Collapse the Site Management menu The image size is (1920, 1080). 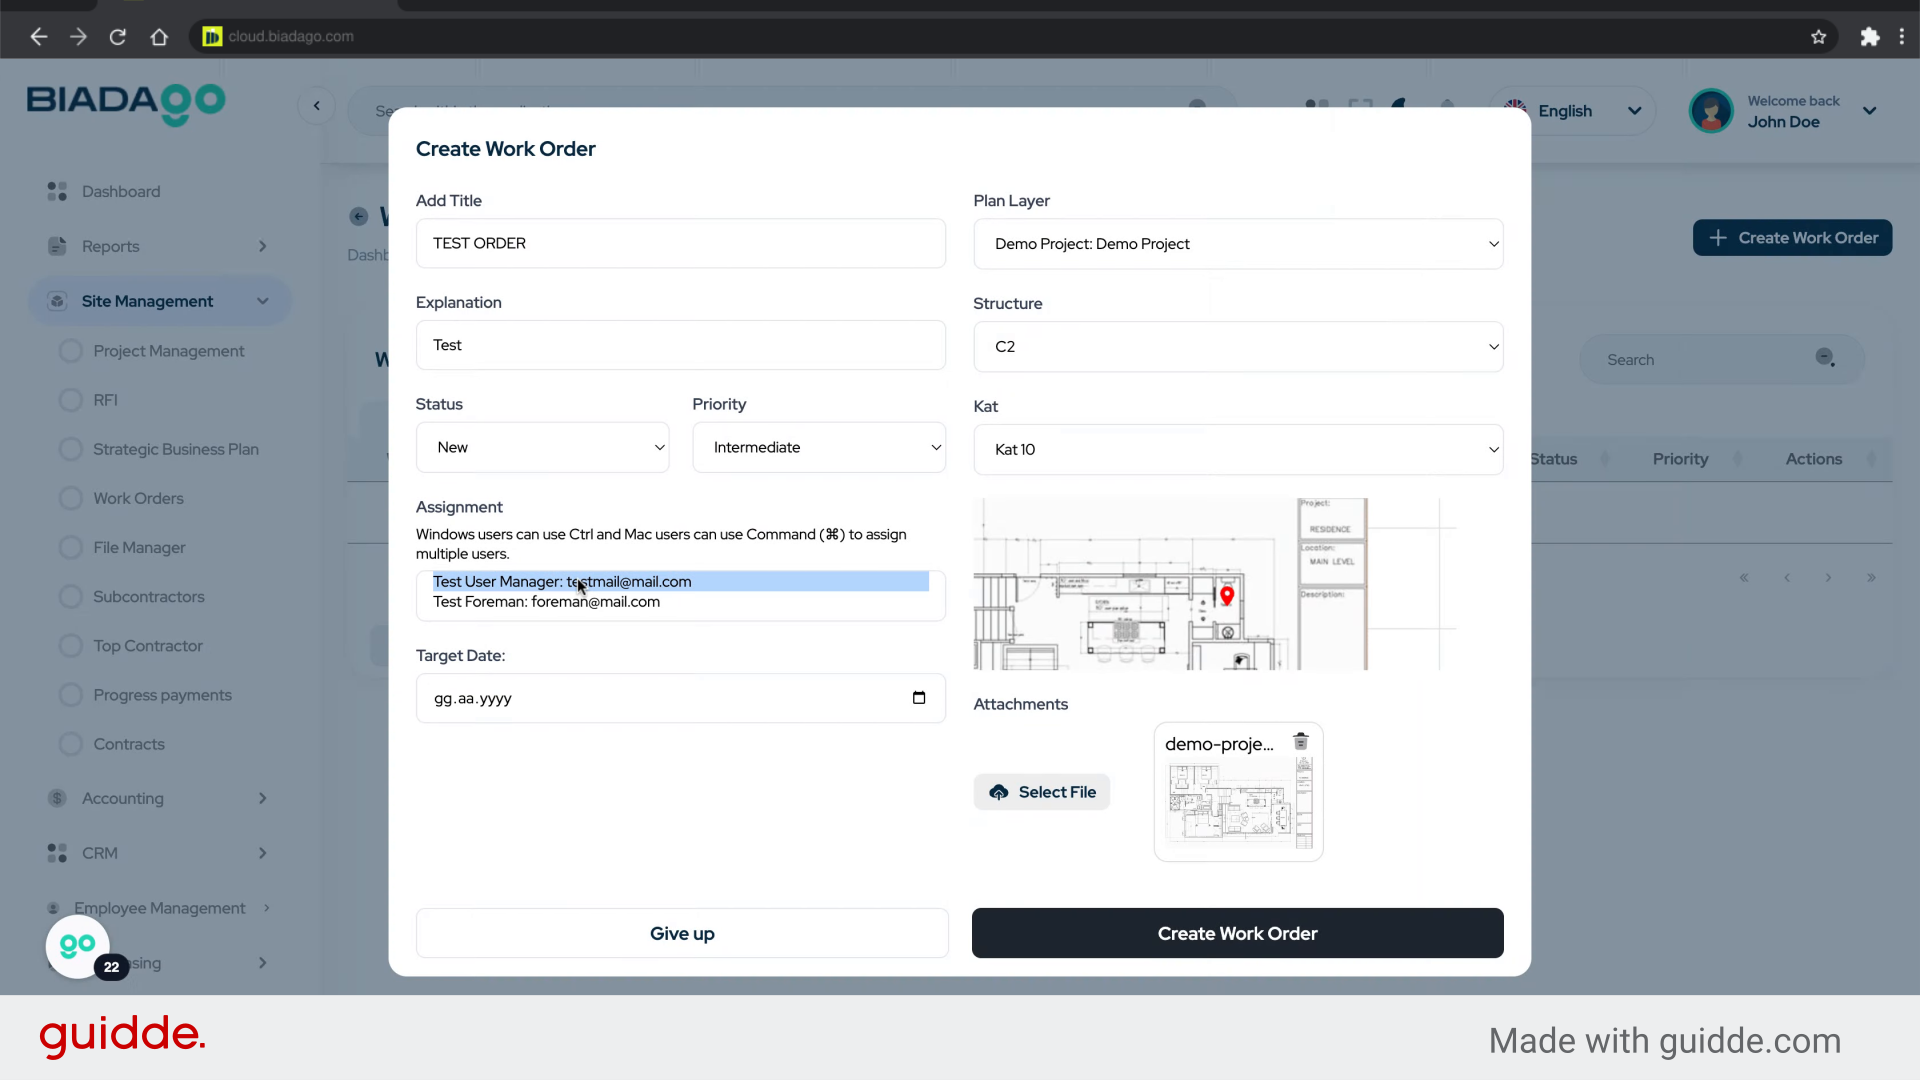click(x=263, y=301)
